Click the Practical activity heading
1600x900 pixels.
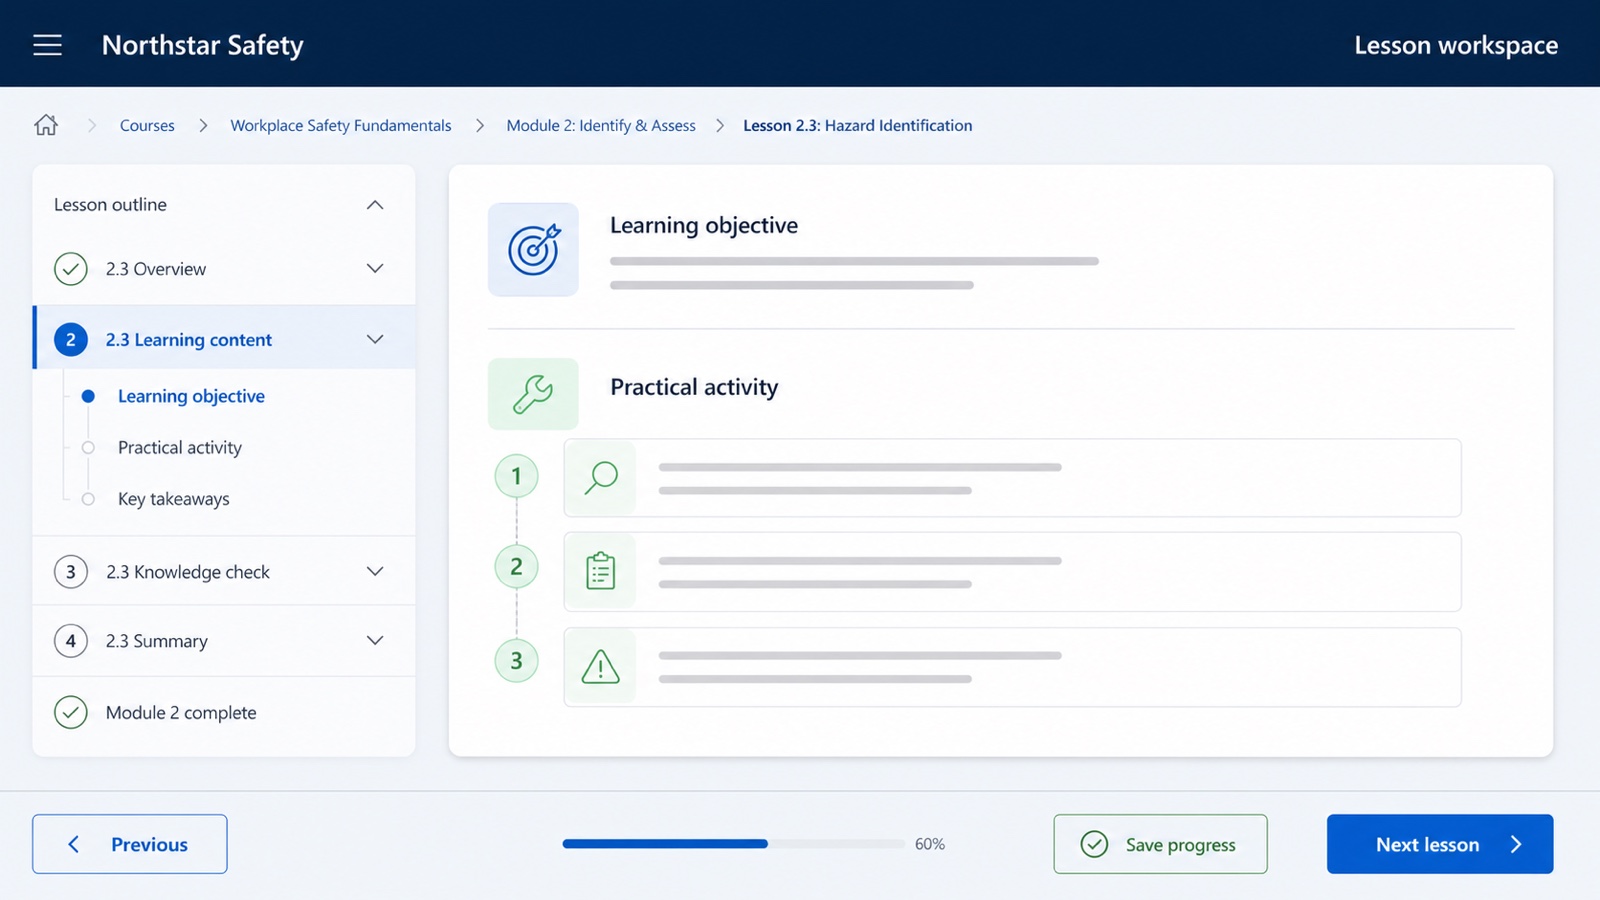(x=694, y=388)
